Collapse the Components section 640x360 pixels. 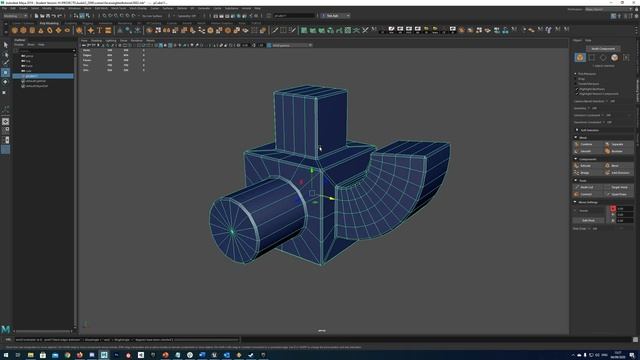pos(576,159)
